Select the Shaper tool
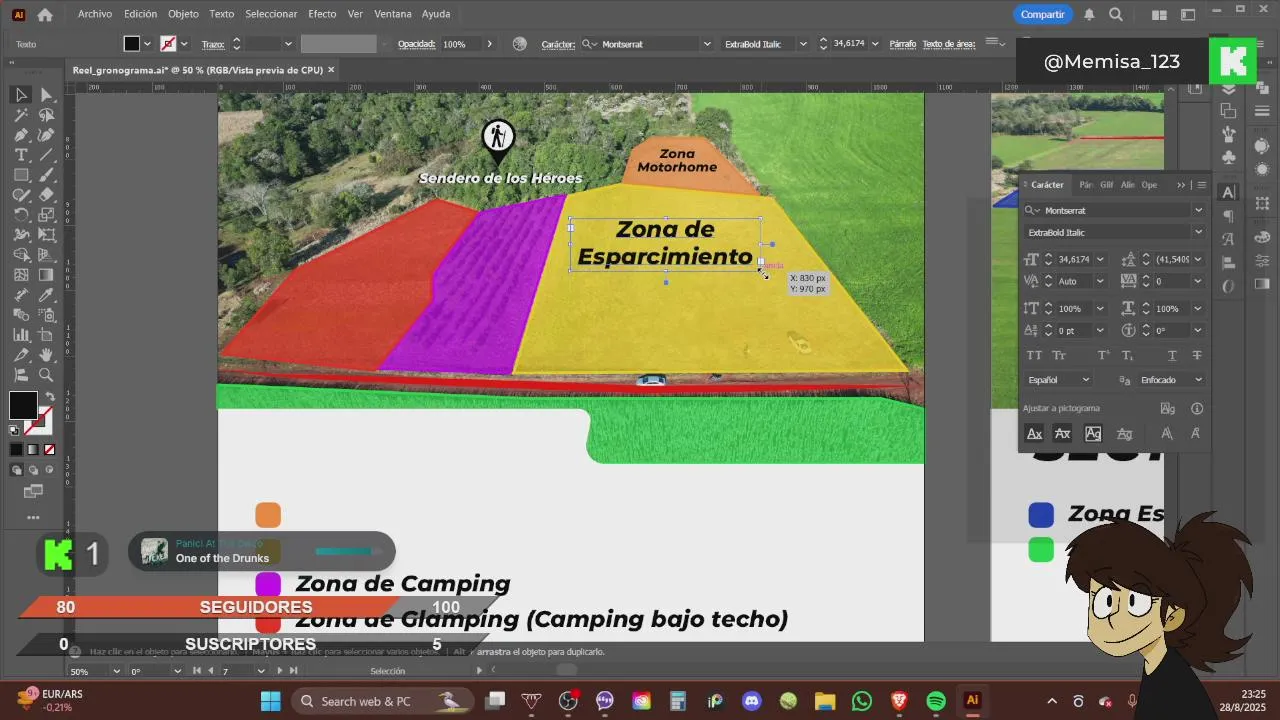This screenshot has height=720, width=1280. click(21, 195)
